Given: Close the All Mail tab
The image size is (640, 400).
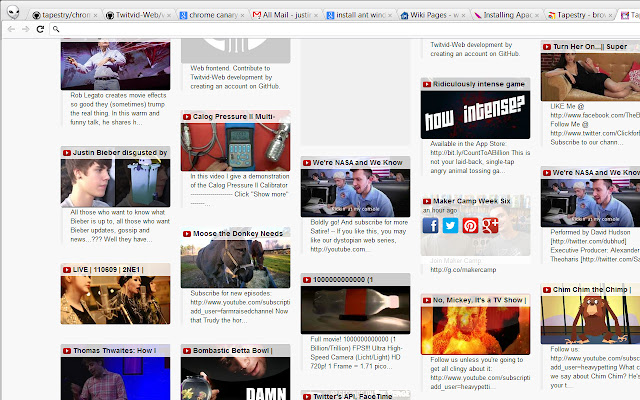Looking at the screenshot, I should click(316, 15).
